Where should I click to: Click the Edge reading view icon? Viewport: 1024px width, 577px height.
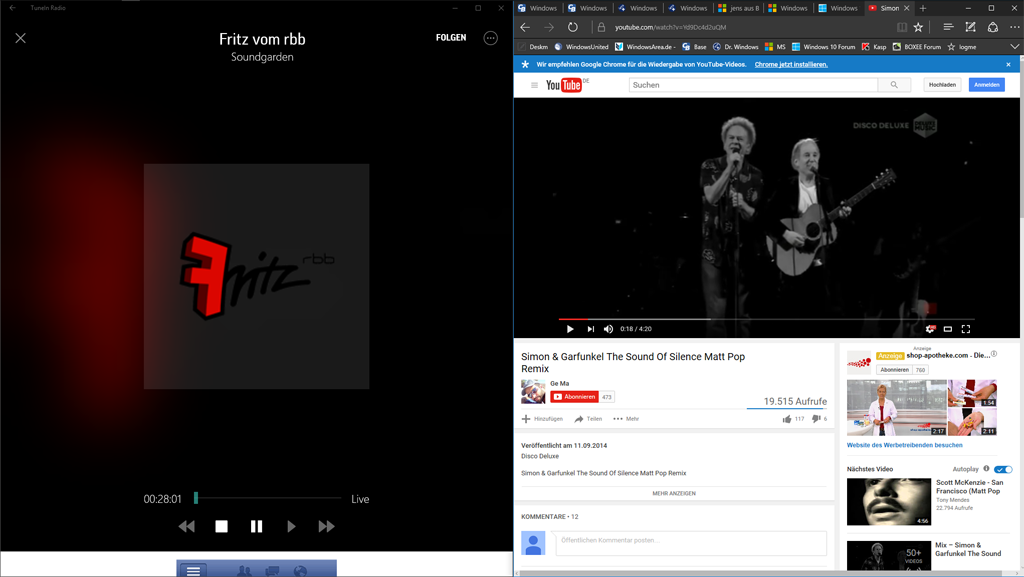(x=902, y=27)
